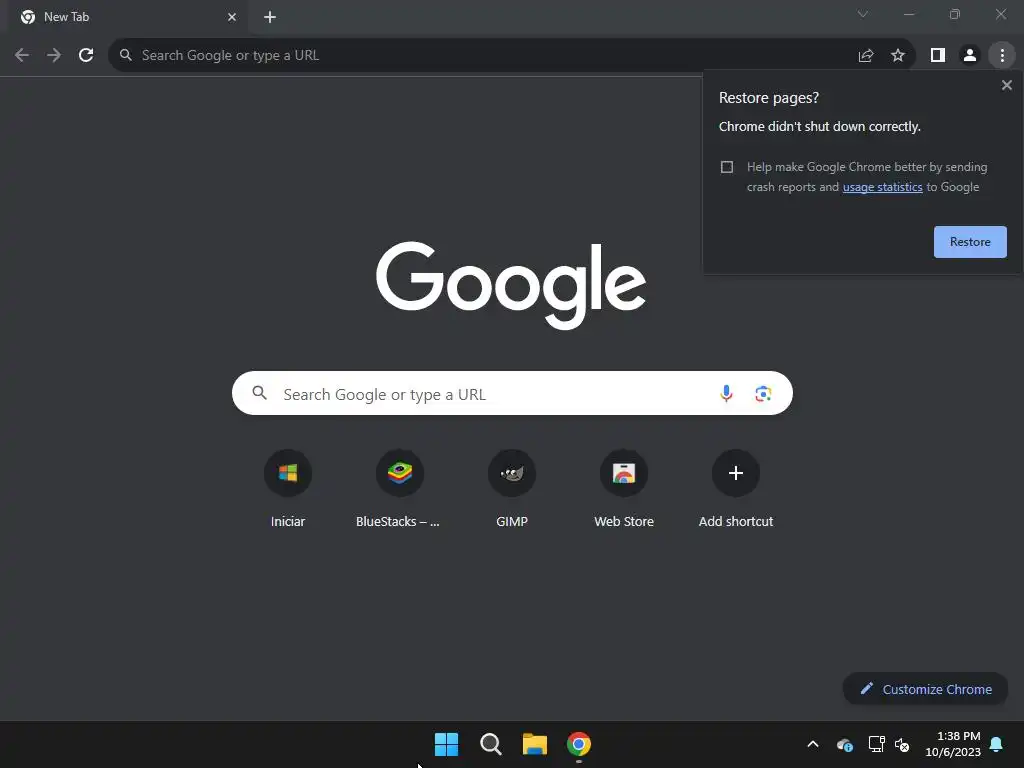1024x768 pixels.
Task: Search by image with Google Lens icon
Action: 763,393
